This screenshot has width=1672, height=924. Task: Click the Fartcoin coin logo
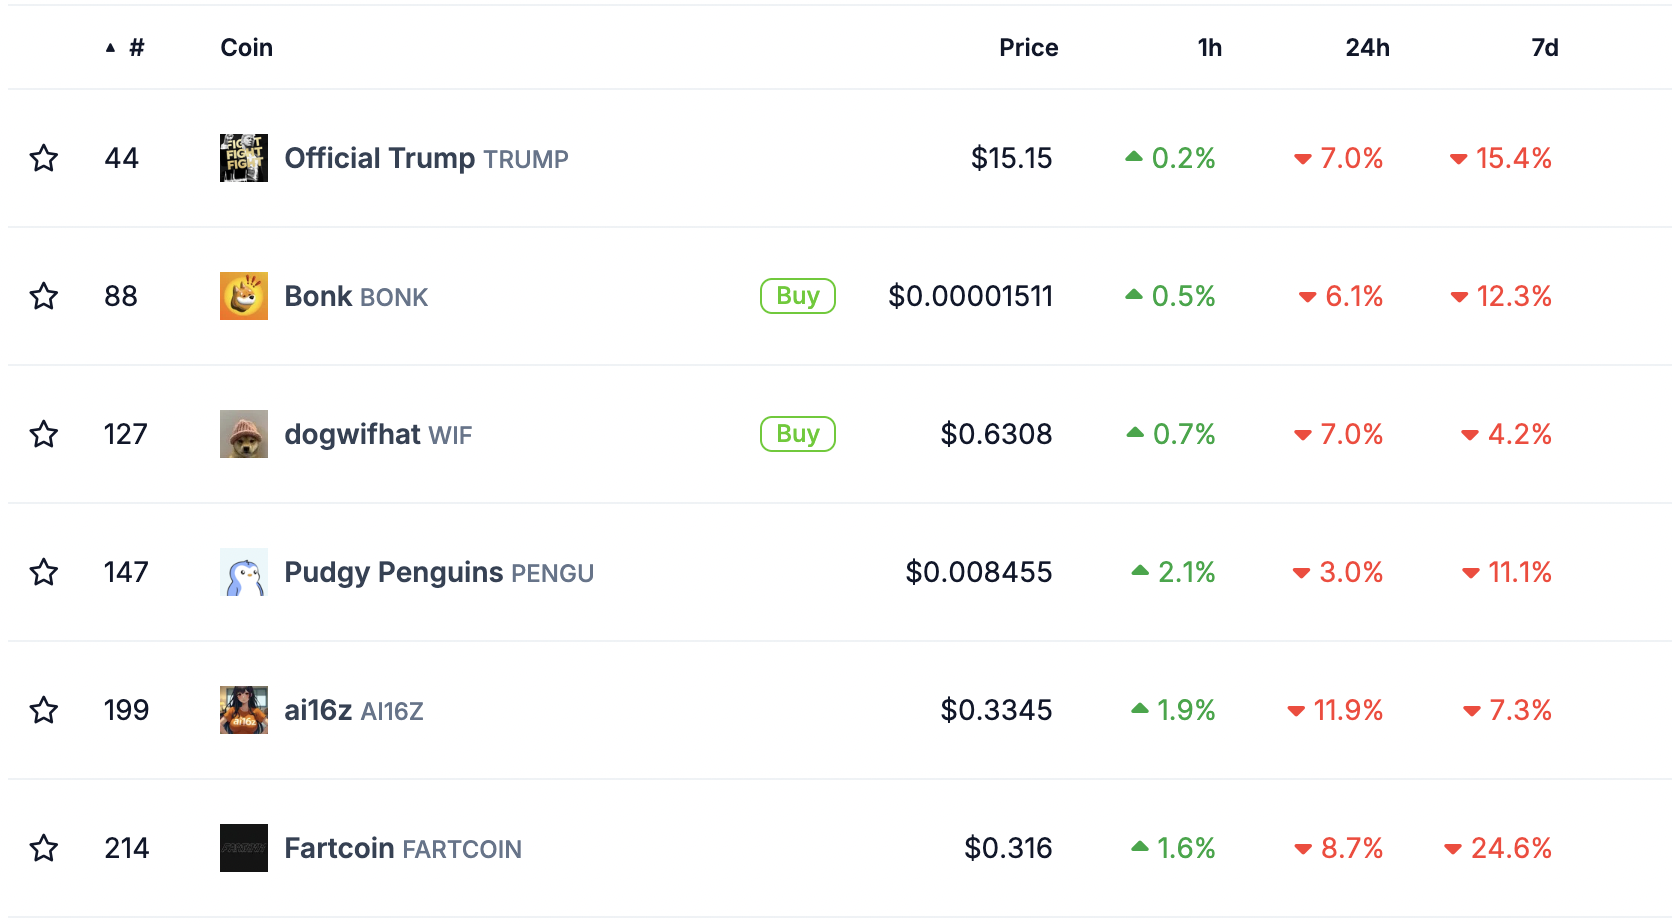[243, 848]
